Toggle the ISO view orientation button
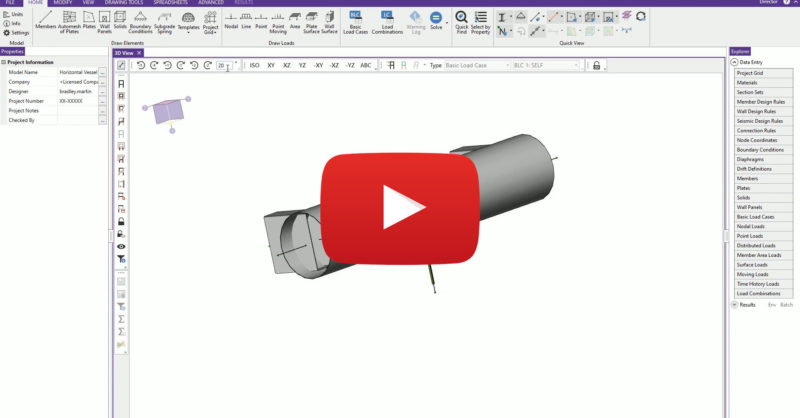Image resolution: width=800 pixels, height=418 pixels. (254, 65)
